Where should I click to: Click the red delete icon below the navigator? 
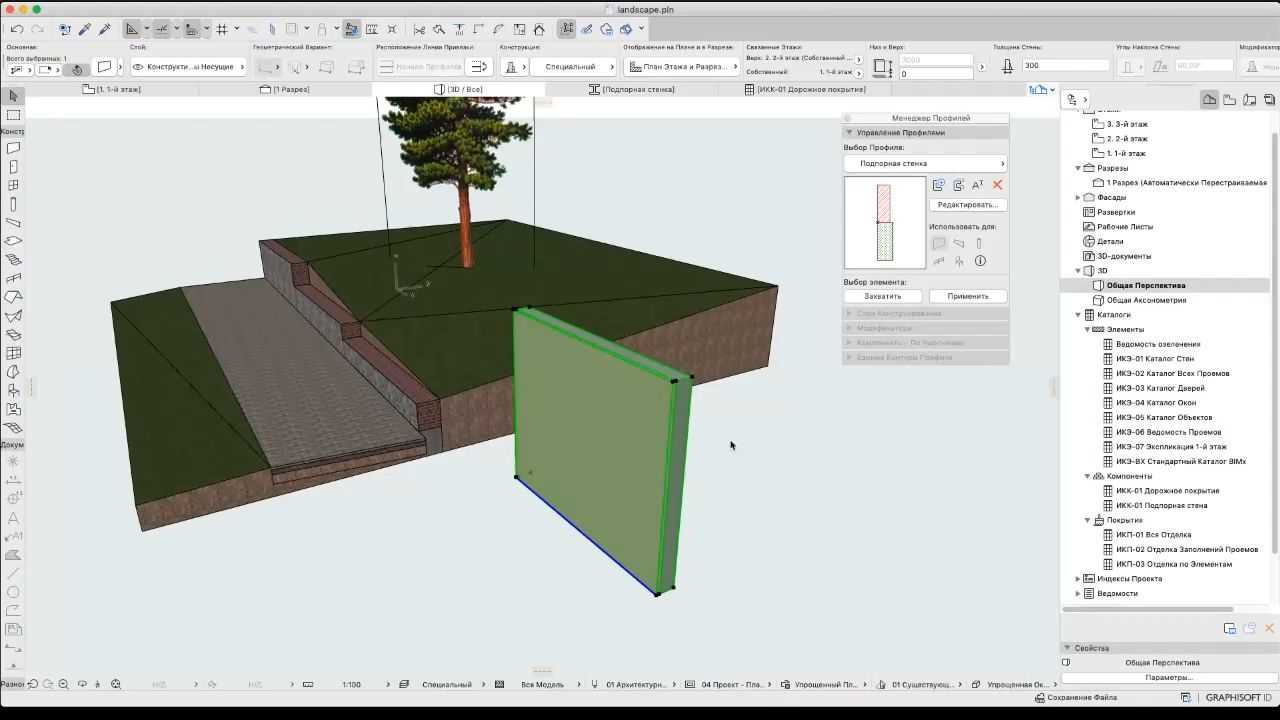click(1269, 628)
